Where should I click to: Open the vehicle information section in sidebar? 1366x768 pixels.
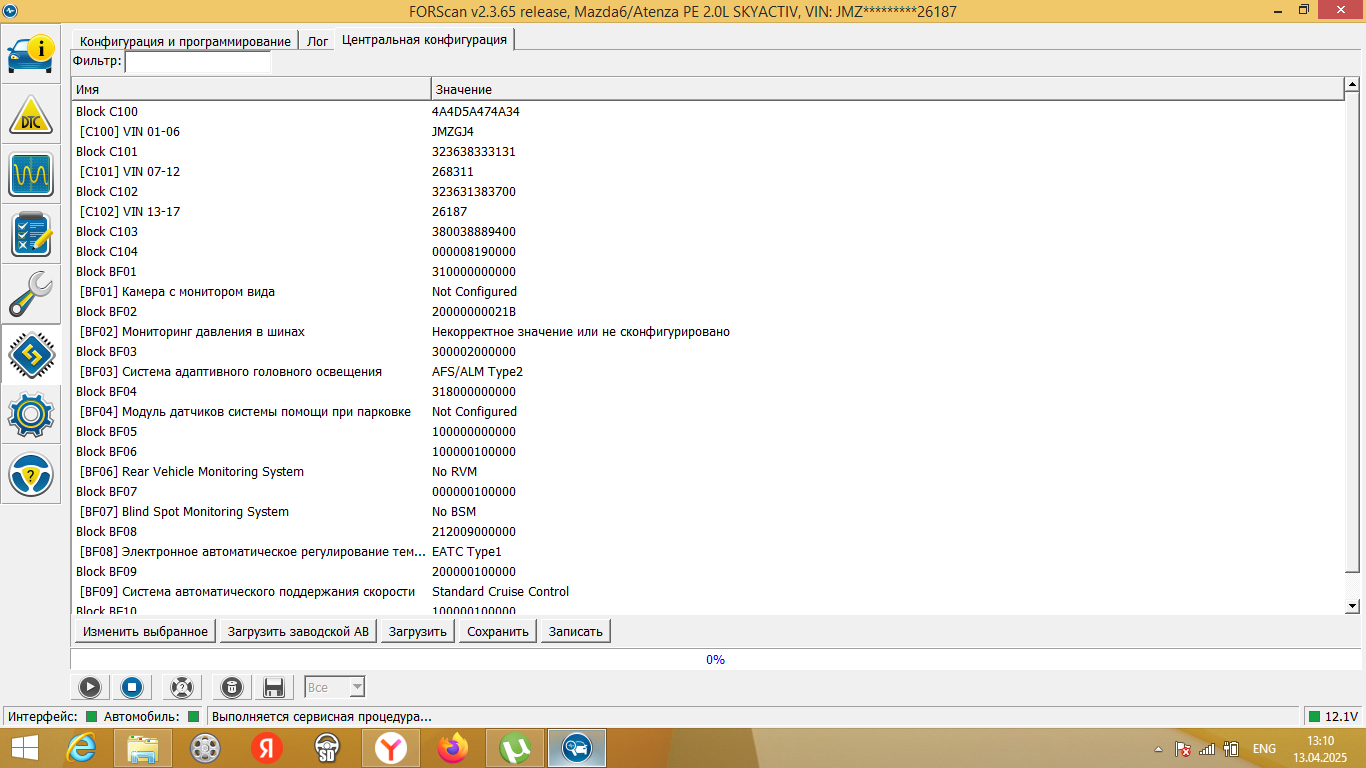click(x=31, y=55)
